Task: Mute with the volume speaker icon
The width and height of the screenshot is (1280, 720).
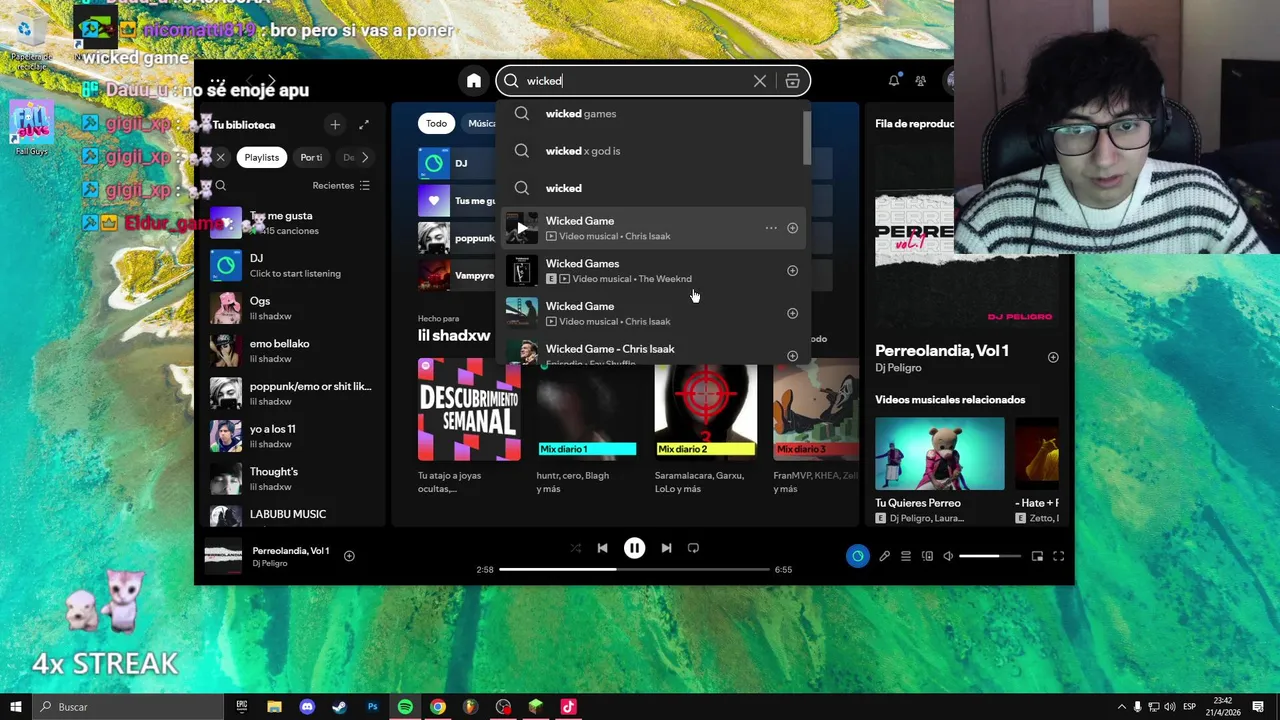Action: point(948,556)
